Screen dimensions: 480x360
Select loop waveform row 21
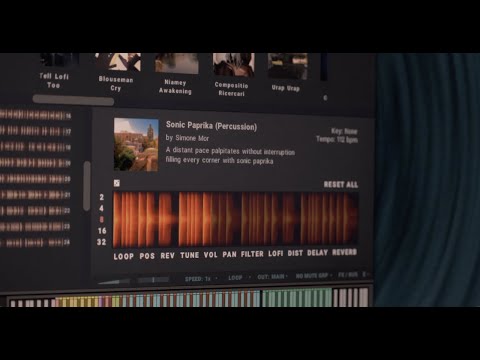[35, 195]
